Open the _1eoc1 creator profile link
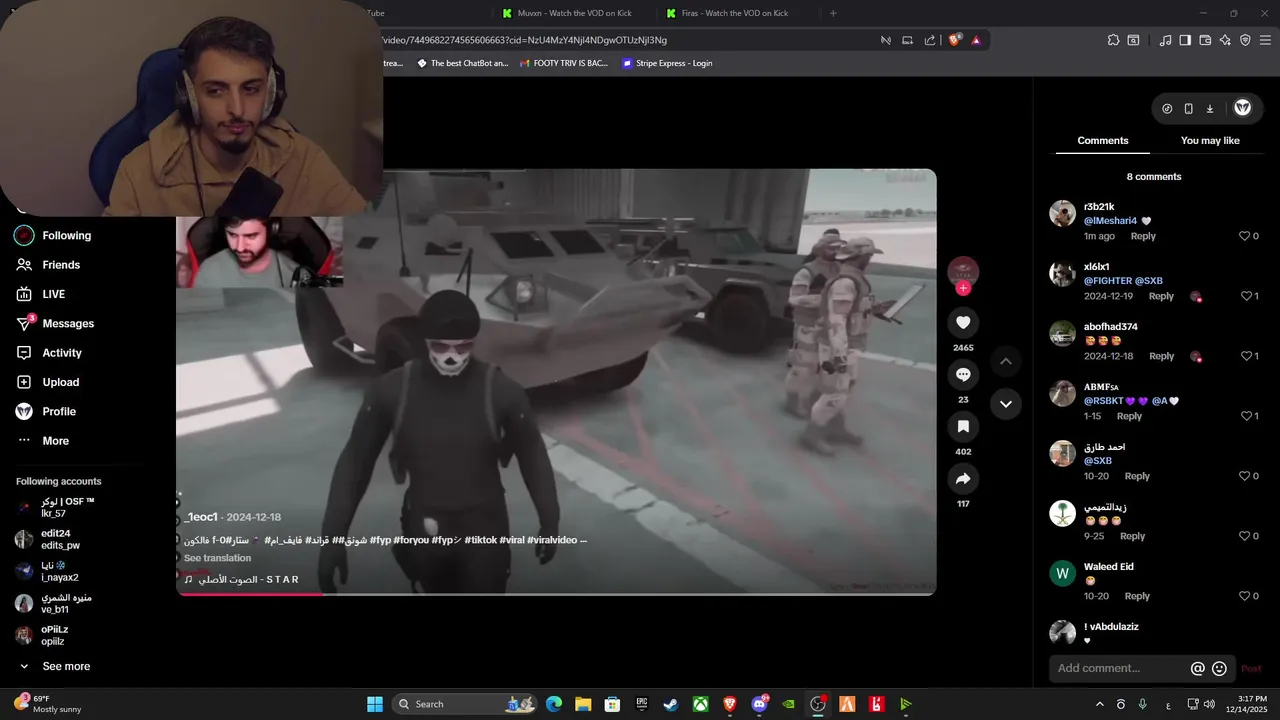This screenshot has height=720, width=1280. [201, 517]
